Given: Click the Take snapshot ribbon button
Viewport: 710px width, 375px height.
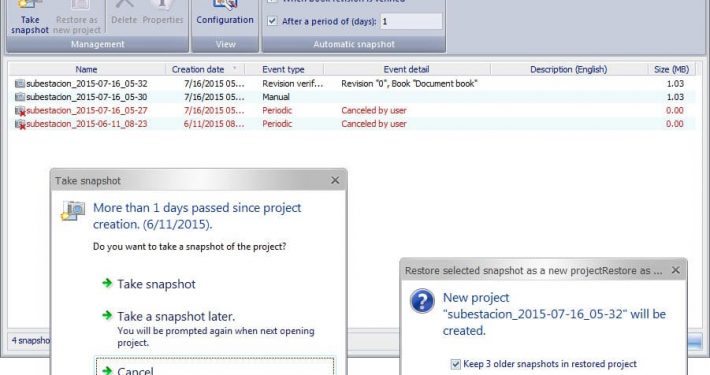Looking at the screenshot, I should click(x=29, y=17).
